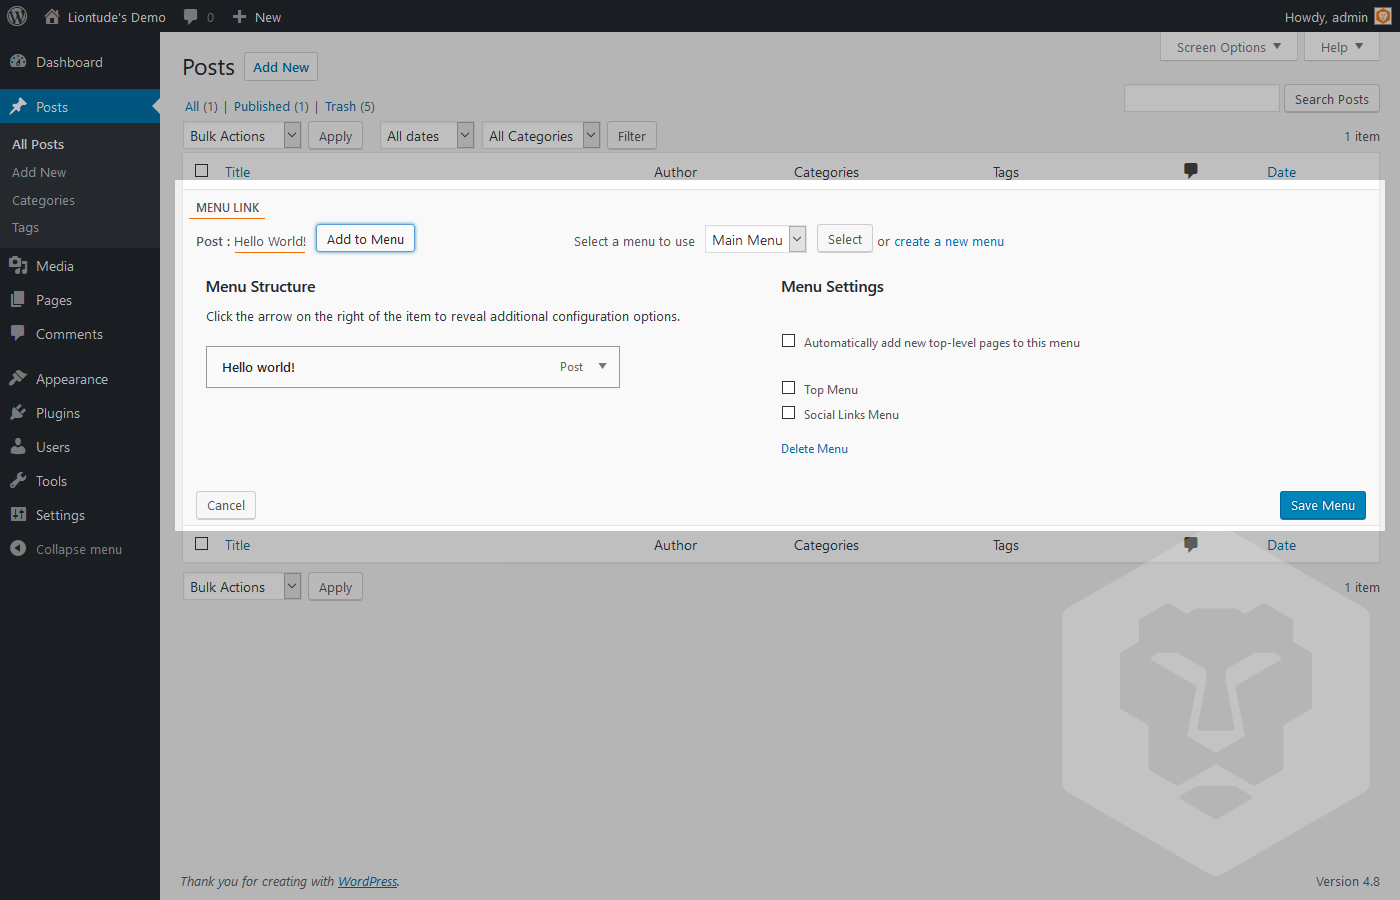Click the Collapse menu arrow icon
This screenshot has height=900, width=1400.
click(x=18, y=549)
